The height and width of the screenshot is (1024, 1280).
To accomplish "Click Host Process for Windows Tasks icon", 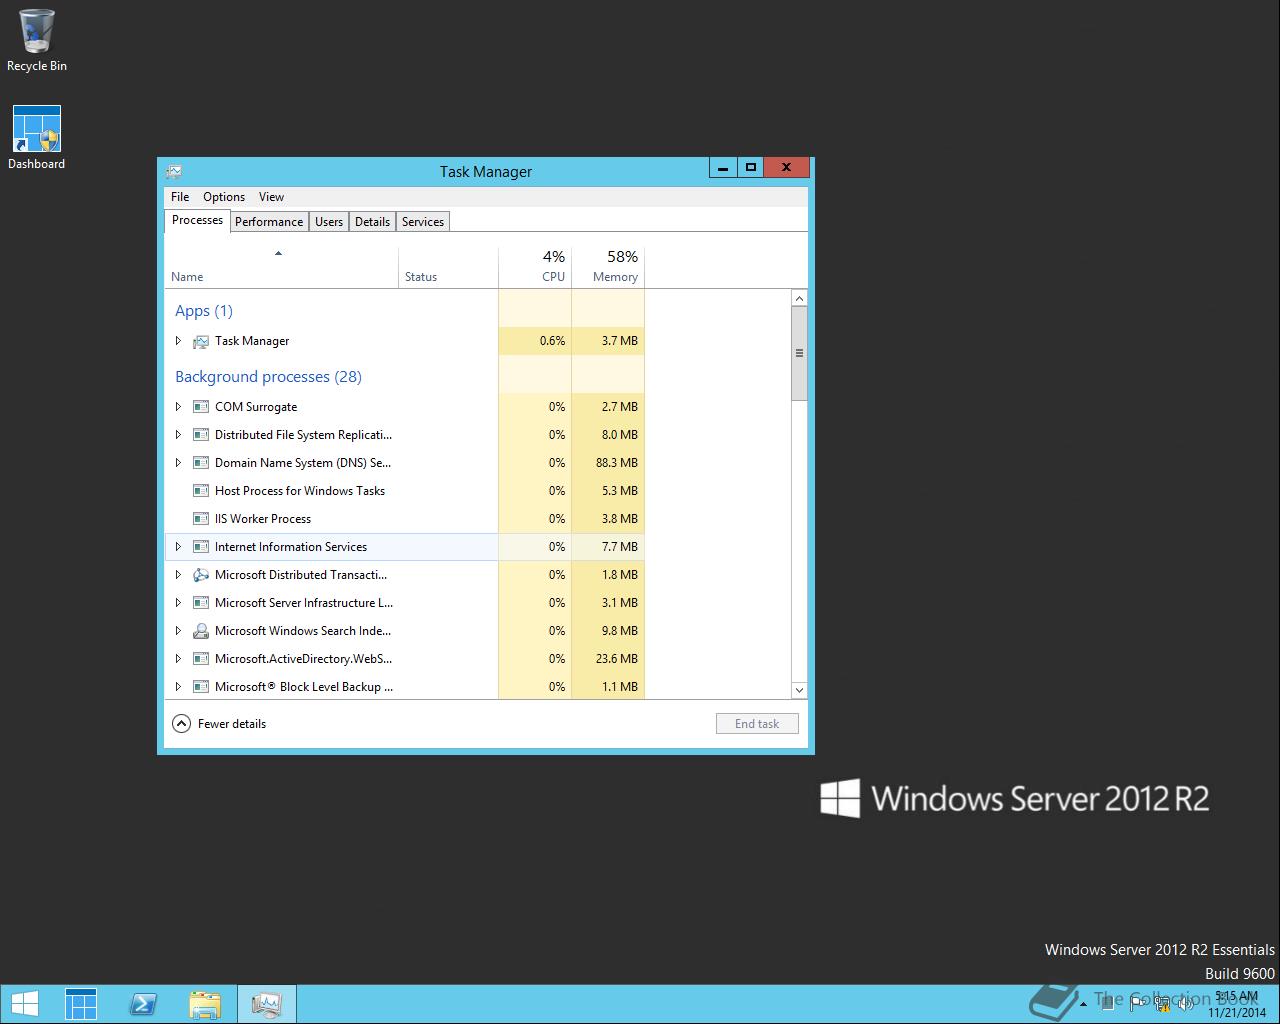I will [x=201, y=491].
